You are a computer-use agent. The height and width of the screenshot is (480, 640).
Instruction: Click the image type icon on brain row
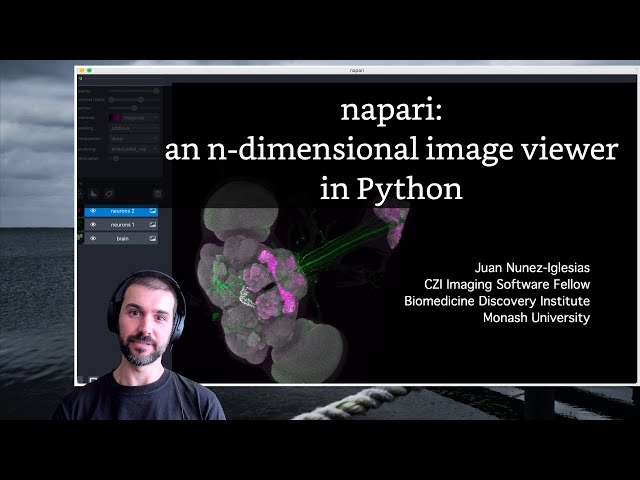click(153, 238)
